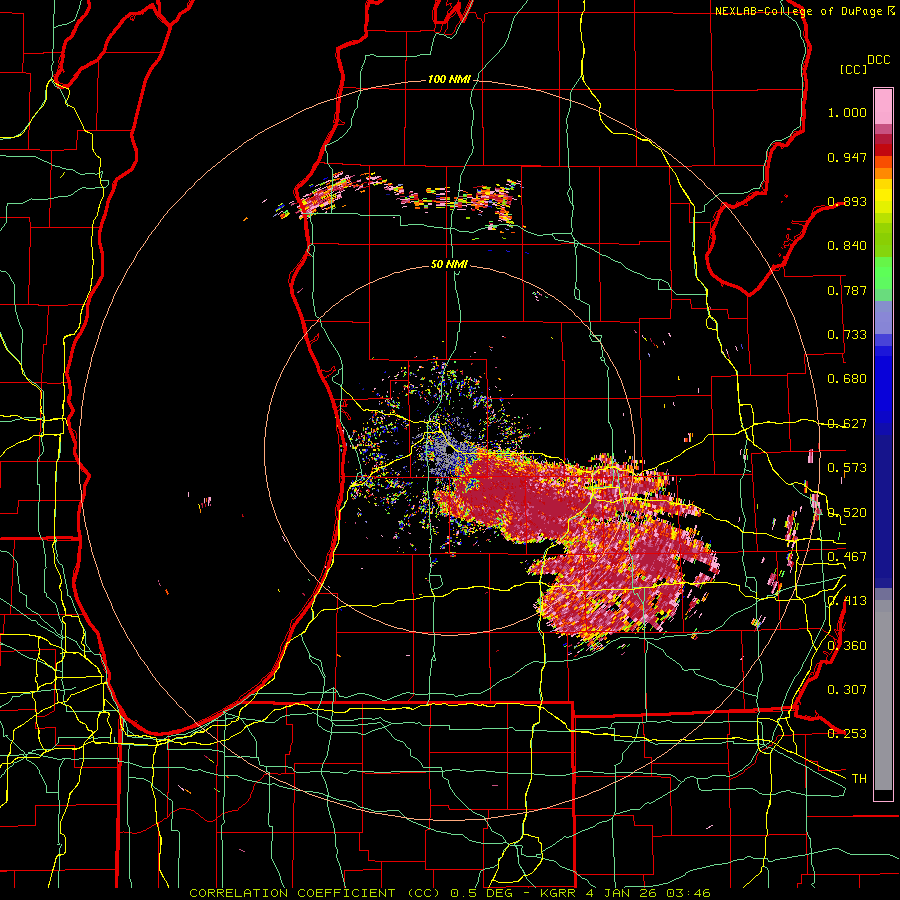This screenshot has width=900, height=900.
Task: Click the 4 JAN 26 03:46 timestamp
Action: 648,893
